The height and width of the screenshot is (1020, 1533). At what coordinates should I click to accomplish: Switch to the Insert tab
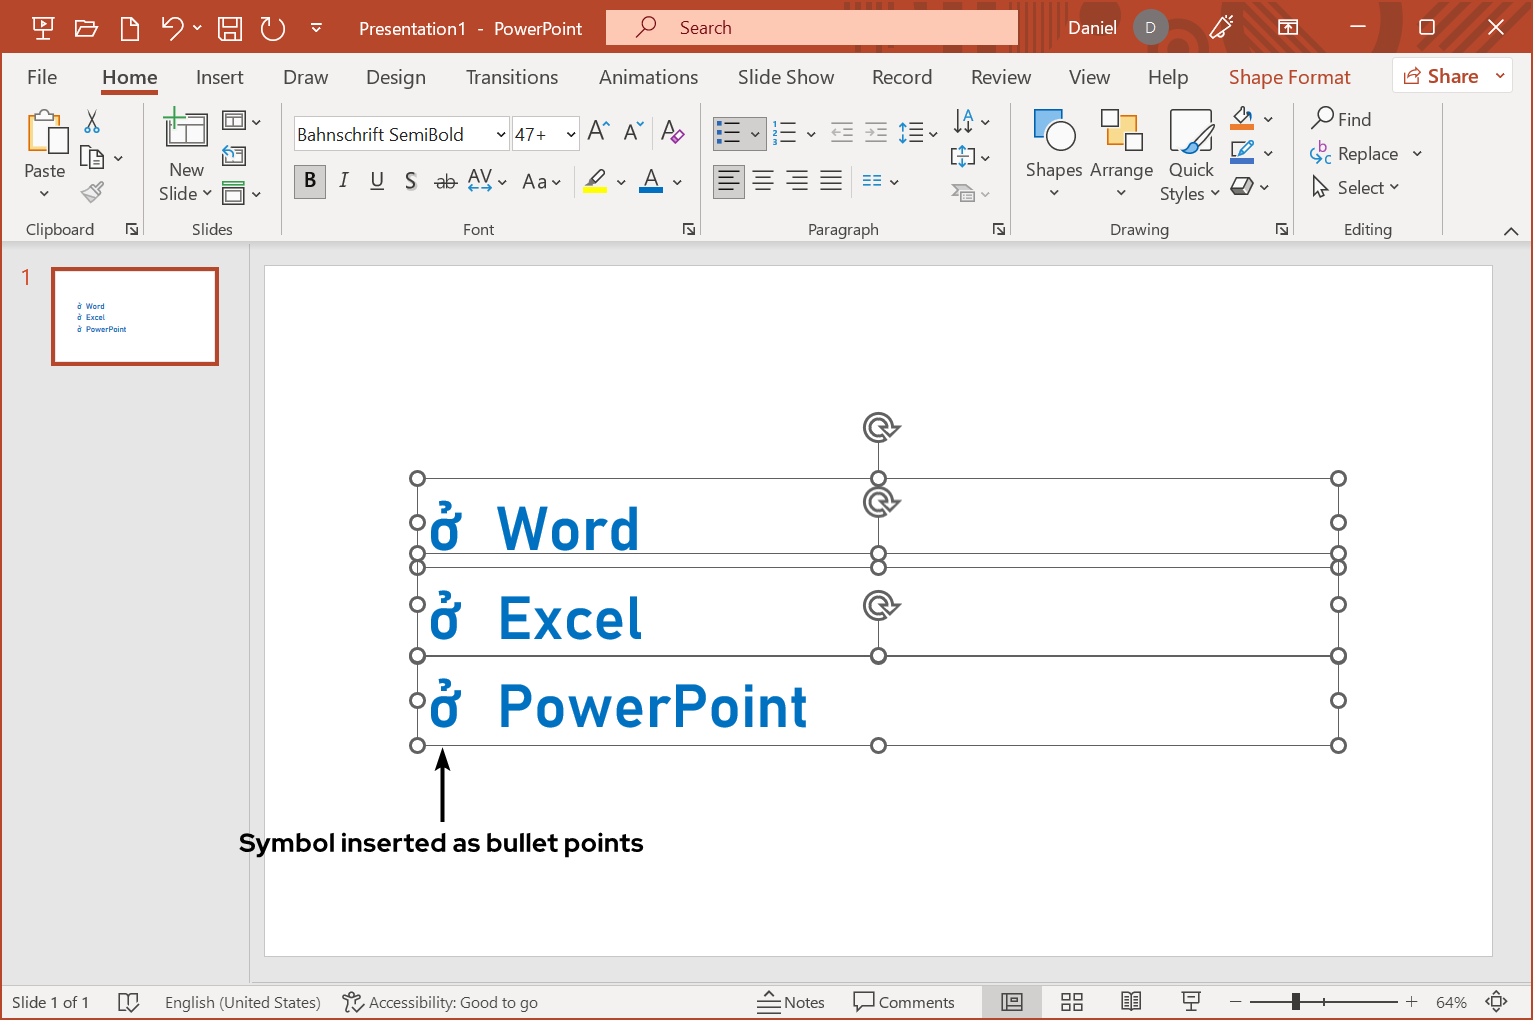click(219, 77)
